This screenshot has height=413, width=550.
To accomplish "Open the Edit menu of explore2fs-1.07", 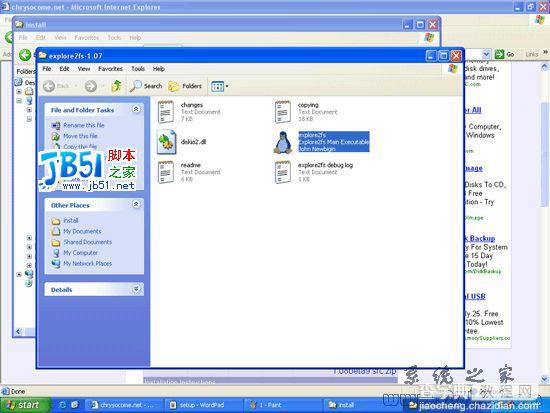I will (x=64, y=69).
